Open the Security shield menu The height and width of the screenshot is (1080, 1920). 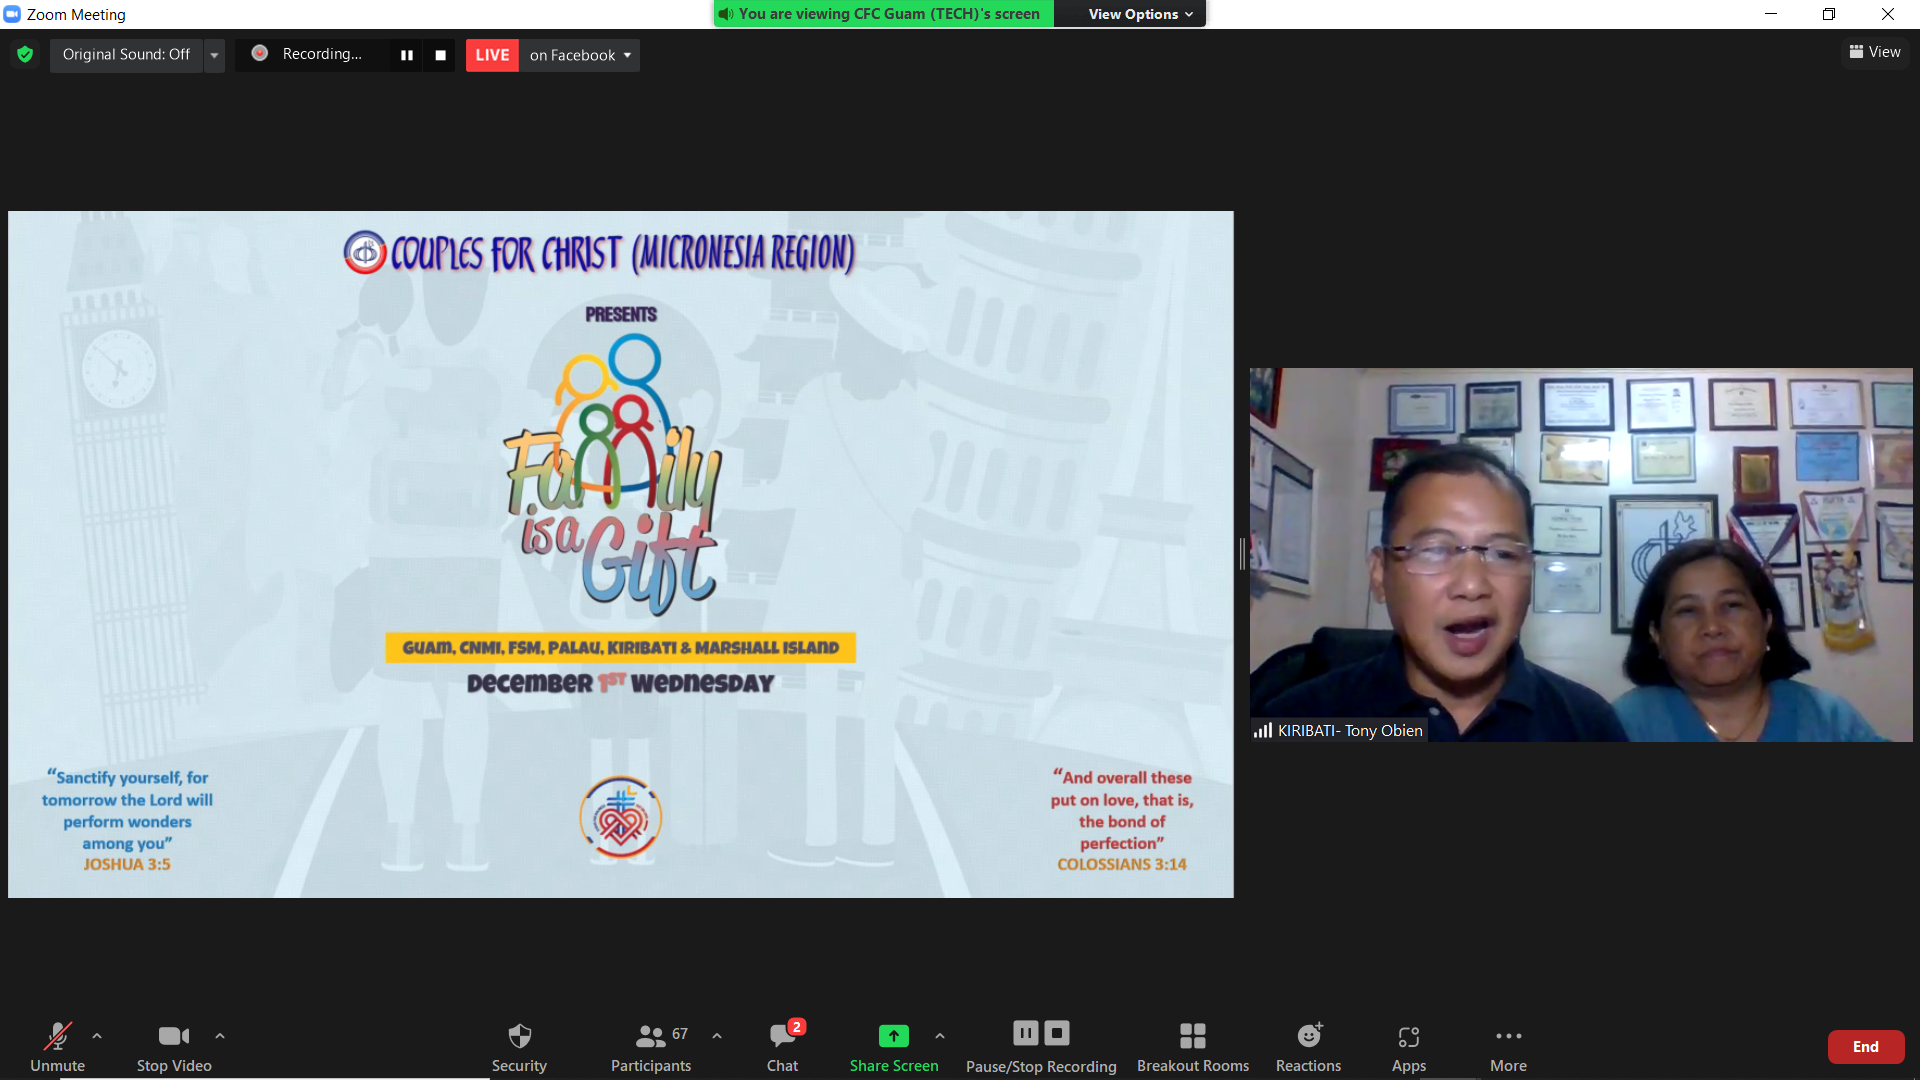pos(519,1046)
